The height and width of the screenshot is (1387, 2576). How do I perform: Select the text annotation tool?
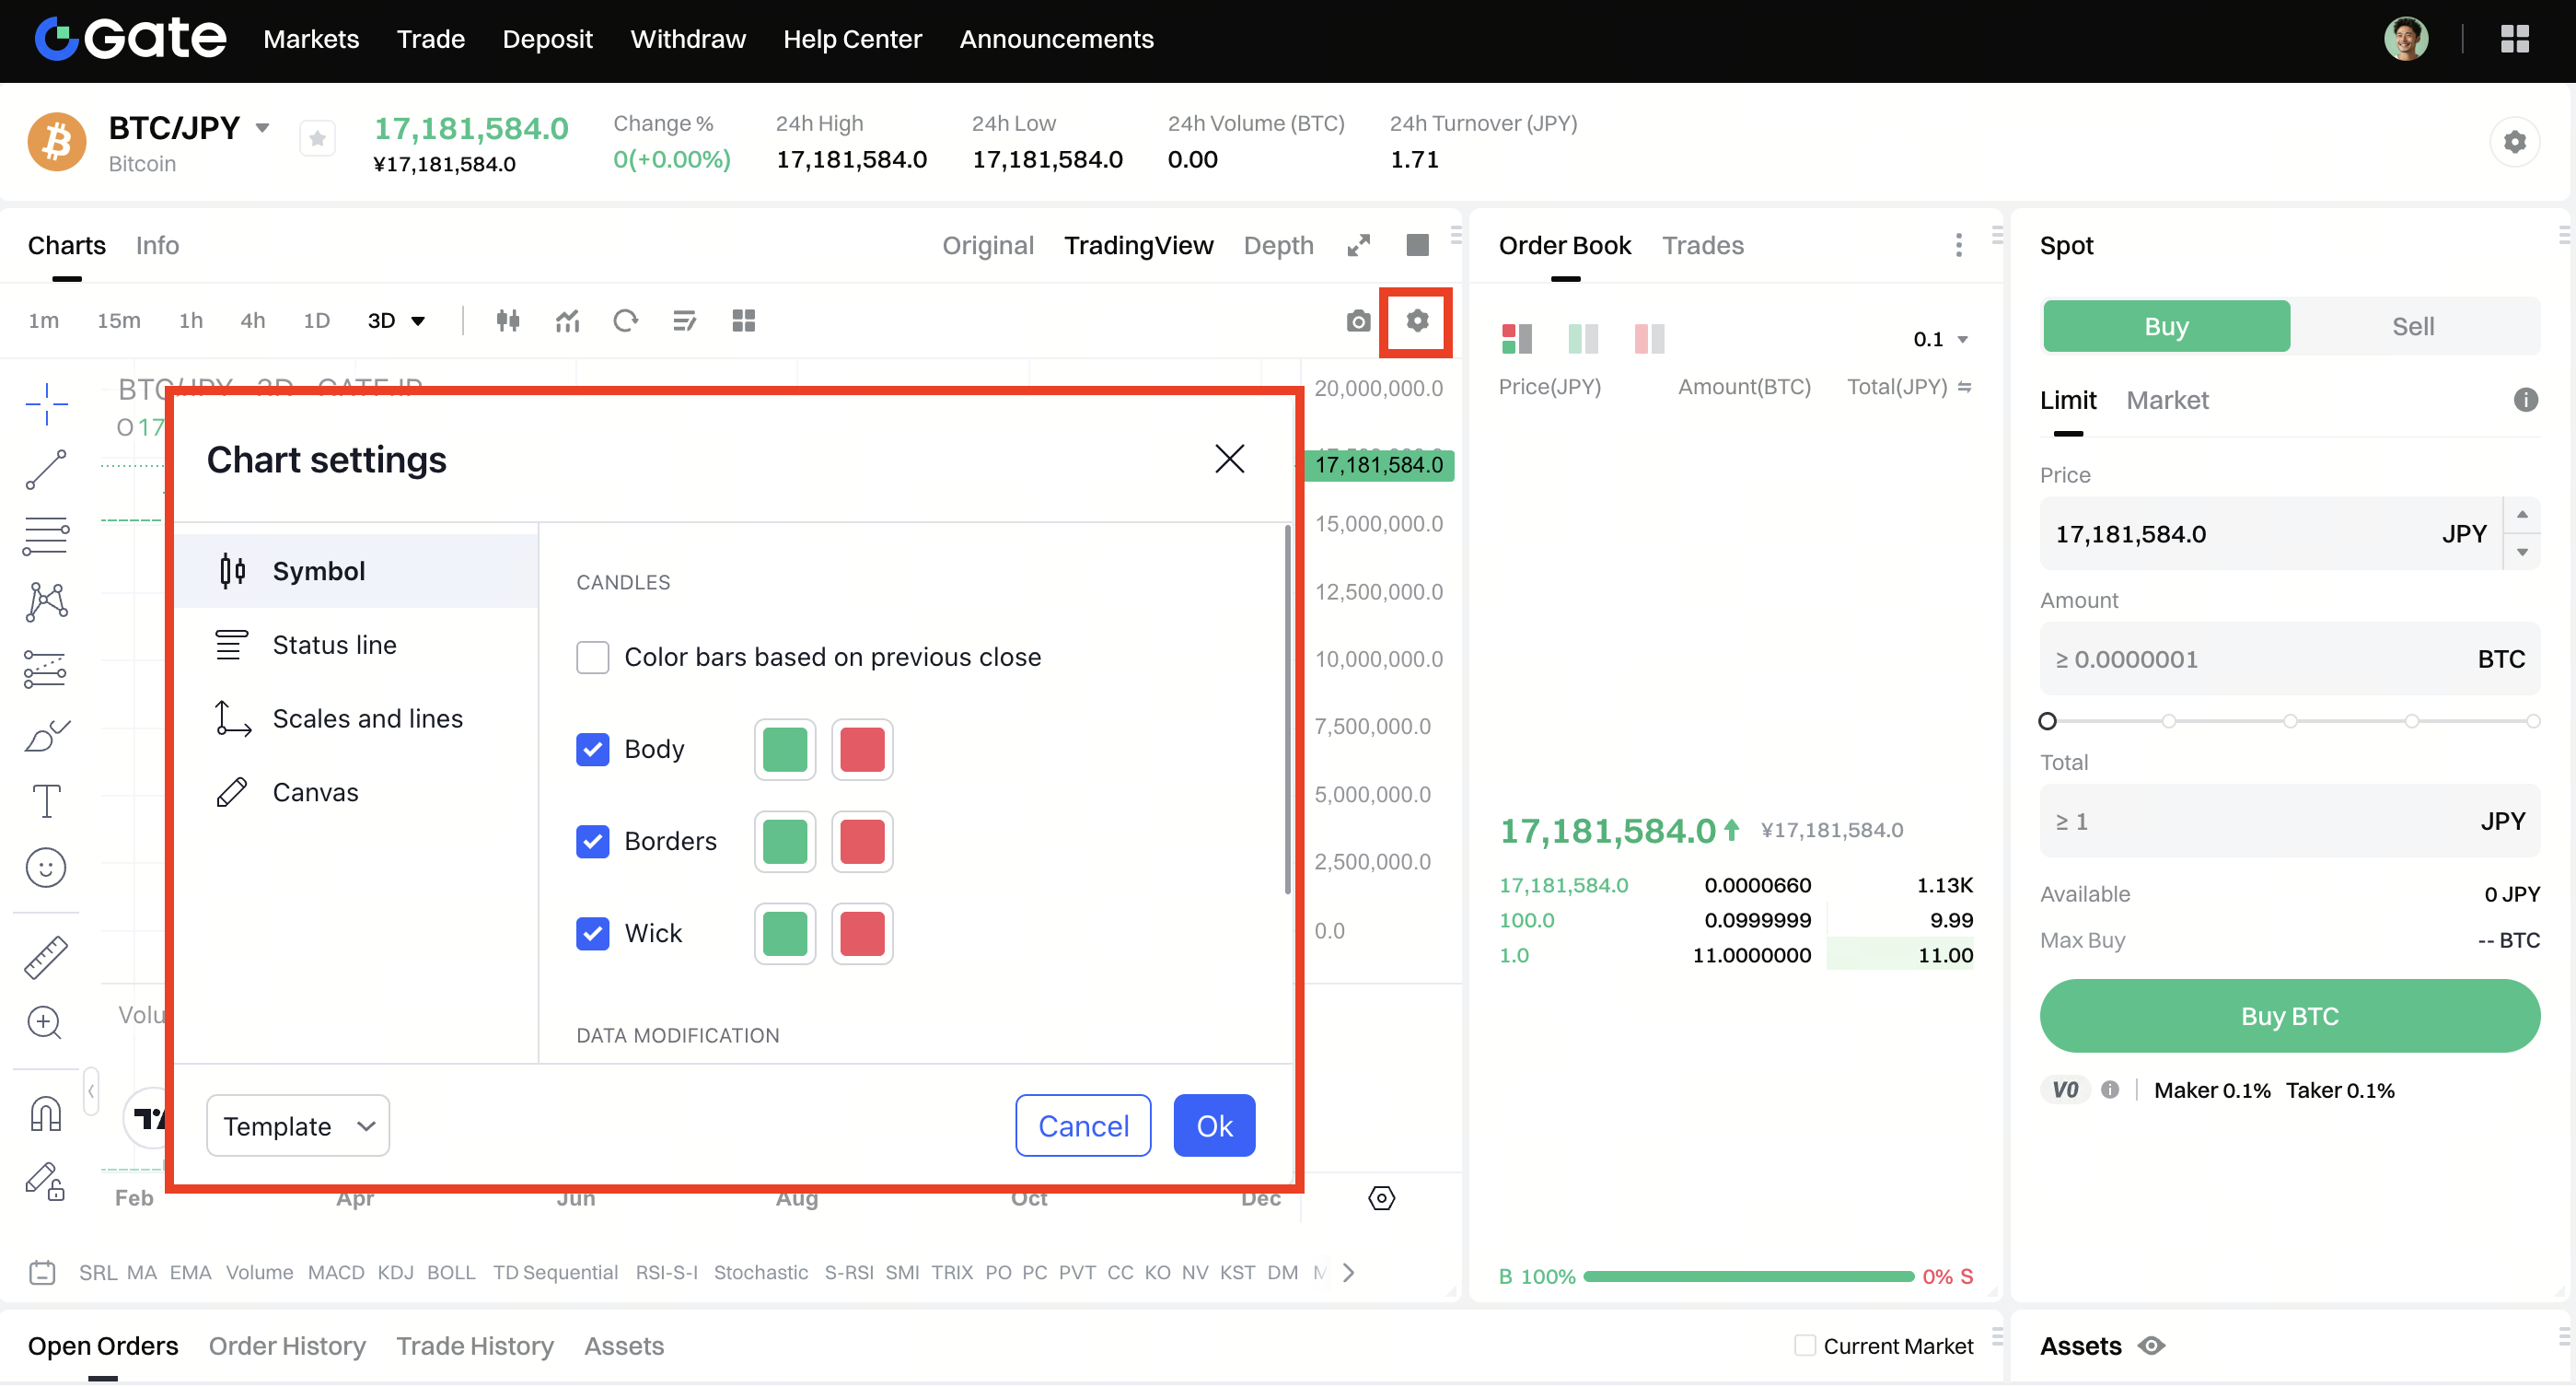click(x=46, y=801)
